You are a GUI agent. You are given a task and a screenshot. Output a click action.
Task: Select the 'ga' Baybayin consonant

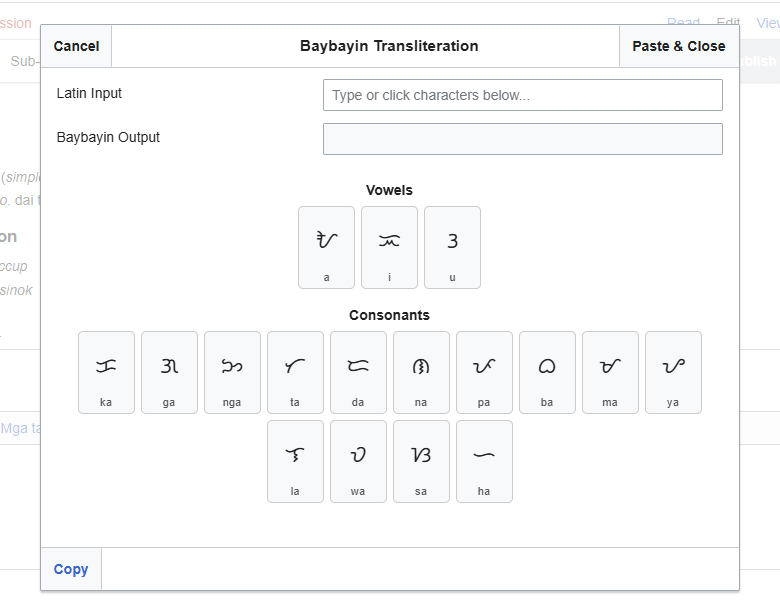click(169, 372)
